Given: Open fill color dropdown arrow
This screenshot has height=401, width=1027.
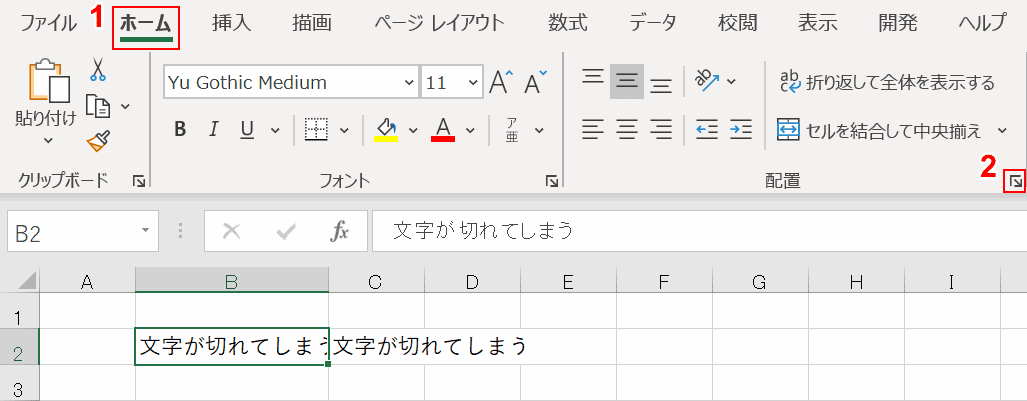Looking at the screenshot, I should [413, 130].
